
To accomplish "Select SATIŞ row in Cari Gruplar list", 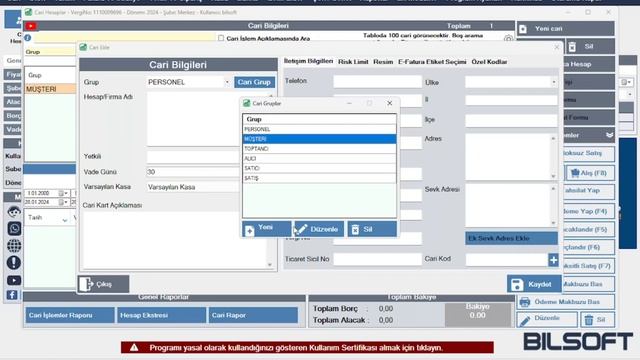I will tap(319, 178).
